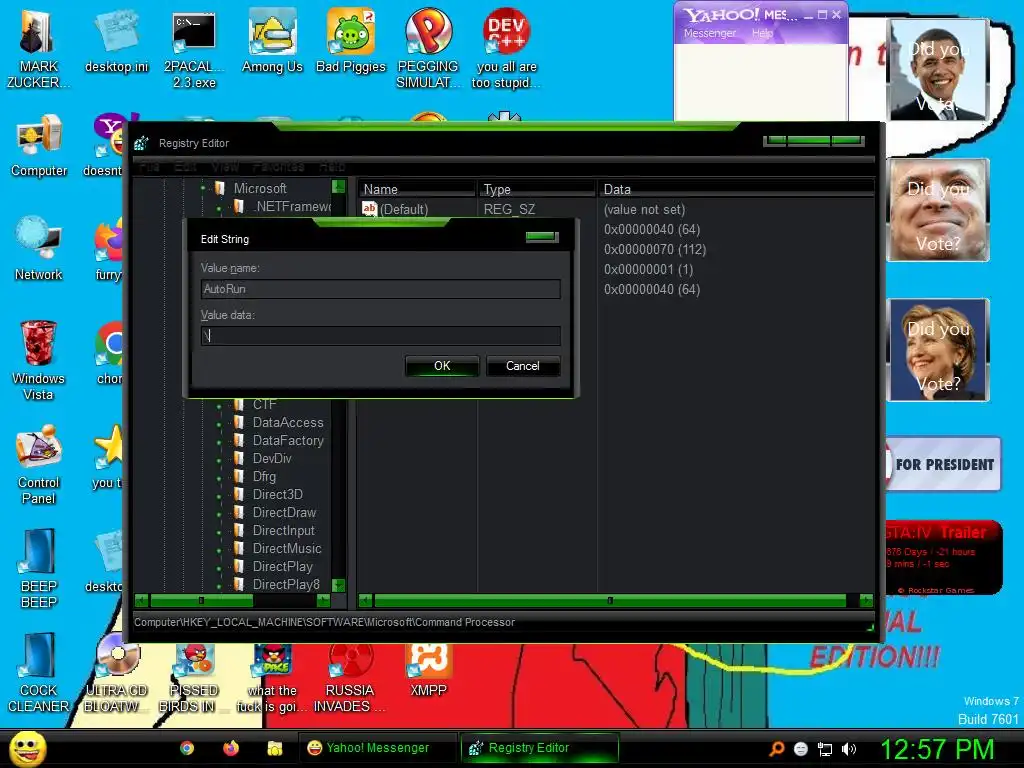Open Yahoo Messenger's Messenger menu
The image size is (1024, 768).
(x=710, y=33)
